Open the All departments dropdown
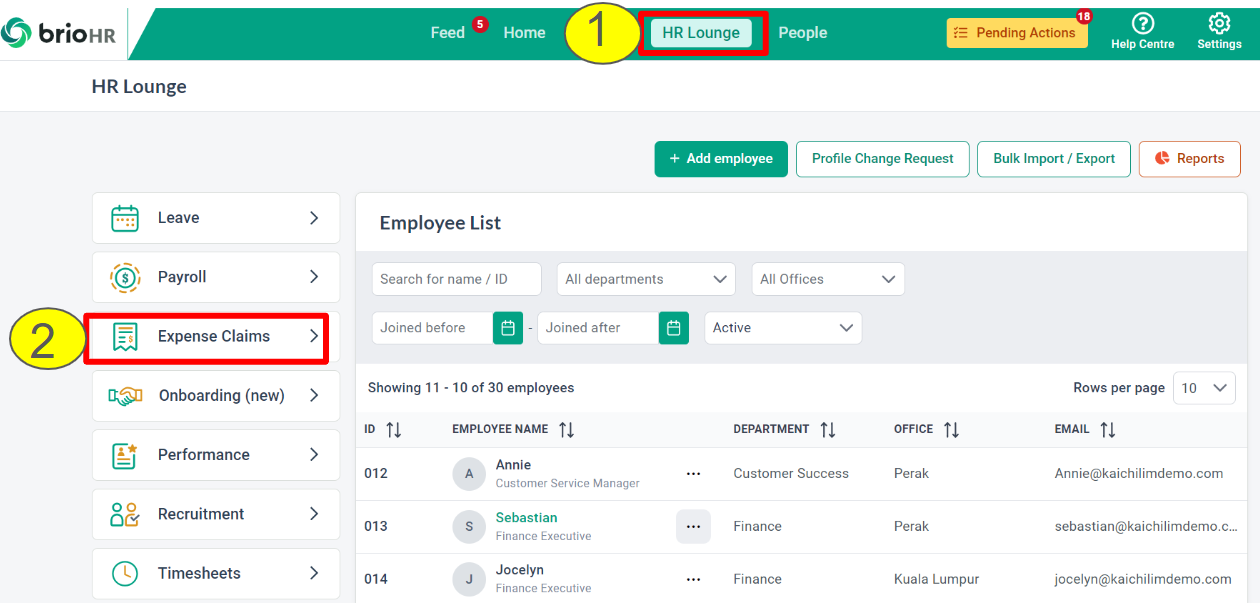 pos(646,279)
